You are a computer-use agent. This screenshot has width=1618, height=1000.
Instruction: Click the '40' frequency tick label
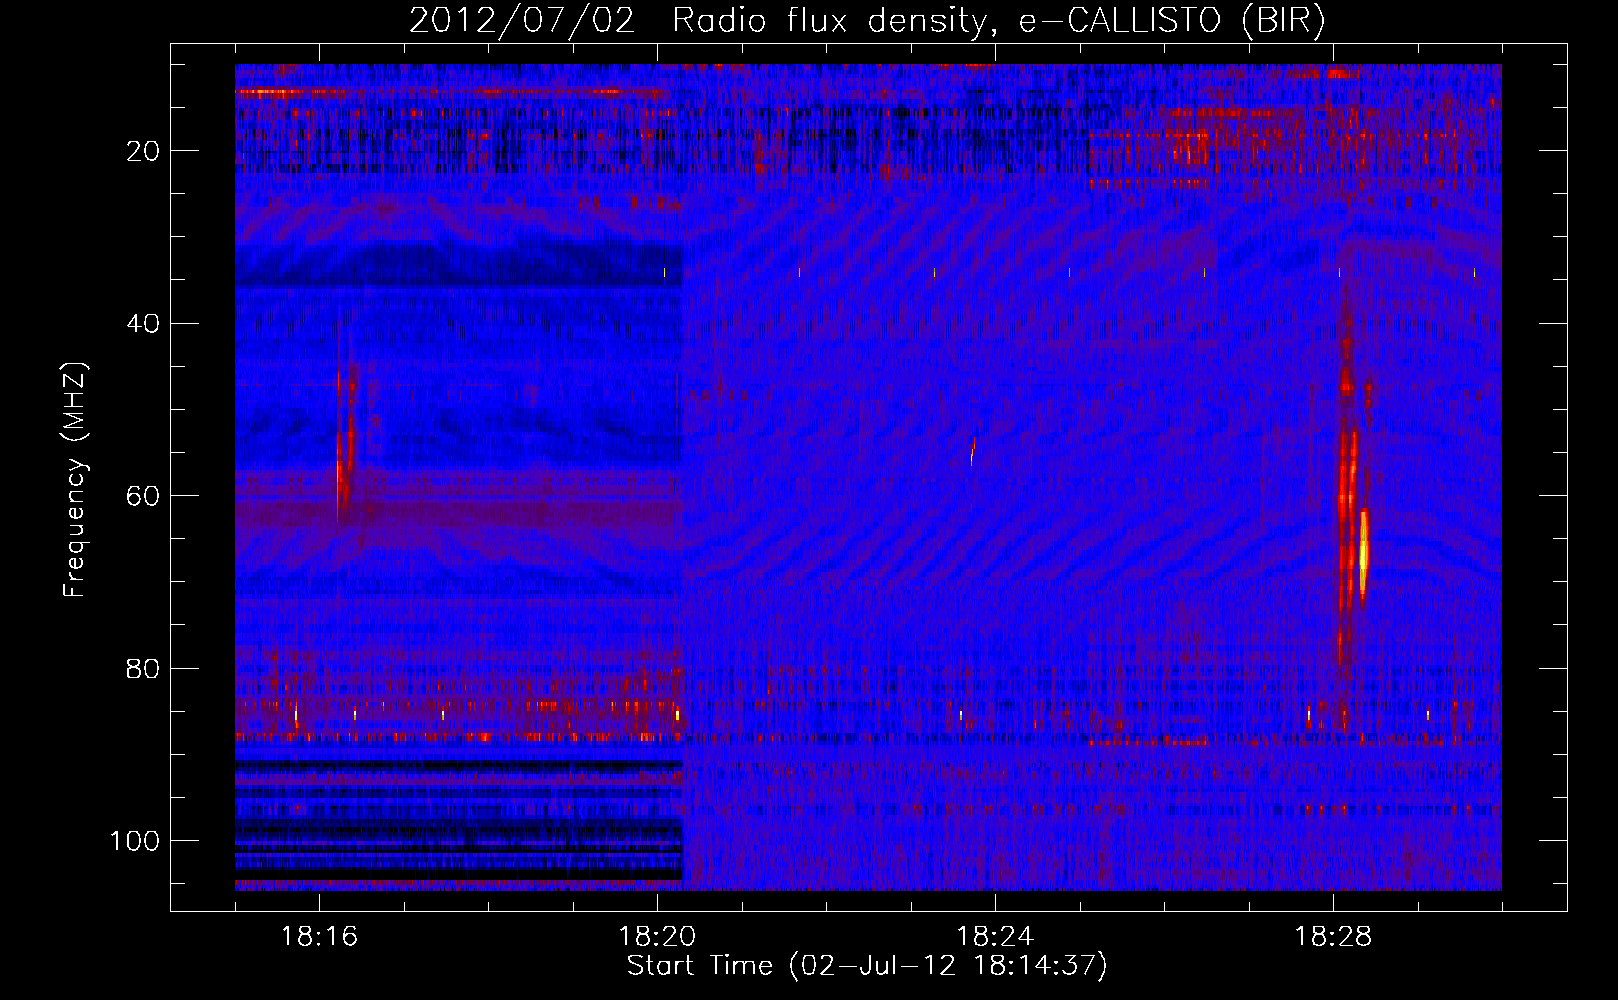(x=143, y=324)
